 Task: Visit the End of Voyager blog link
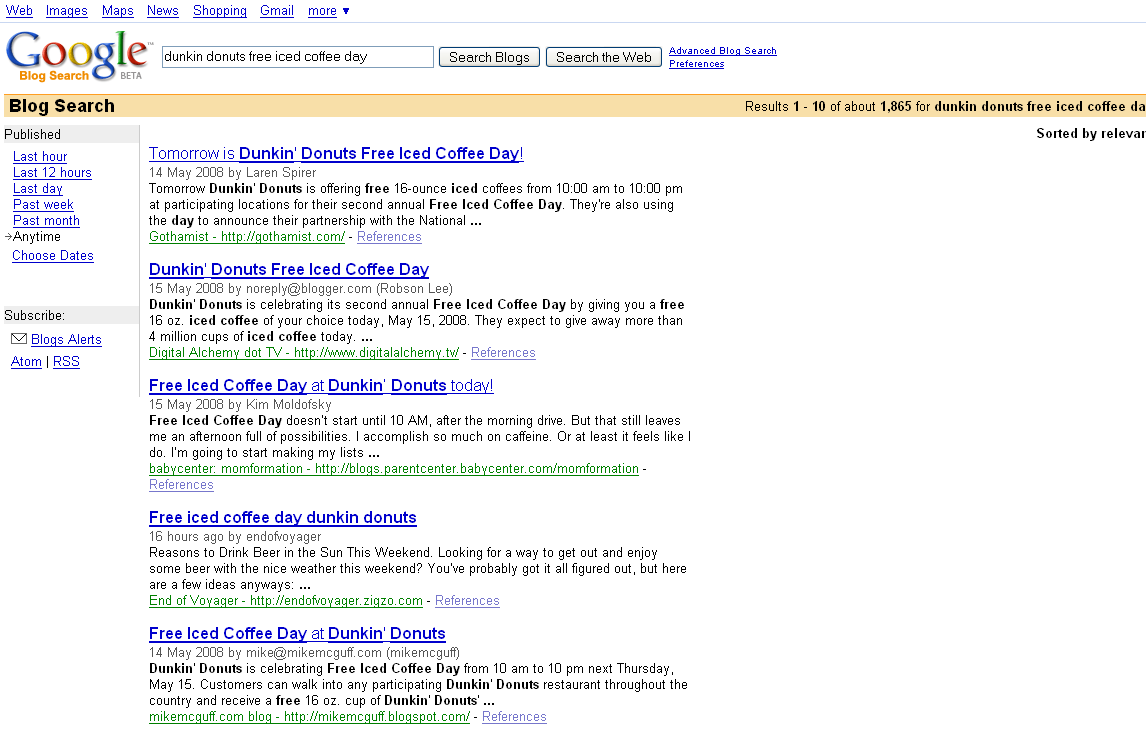286,601
